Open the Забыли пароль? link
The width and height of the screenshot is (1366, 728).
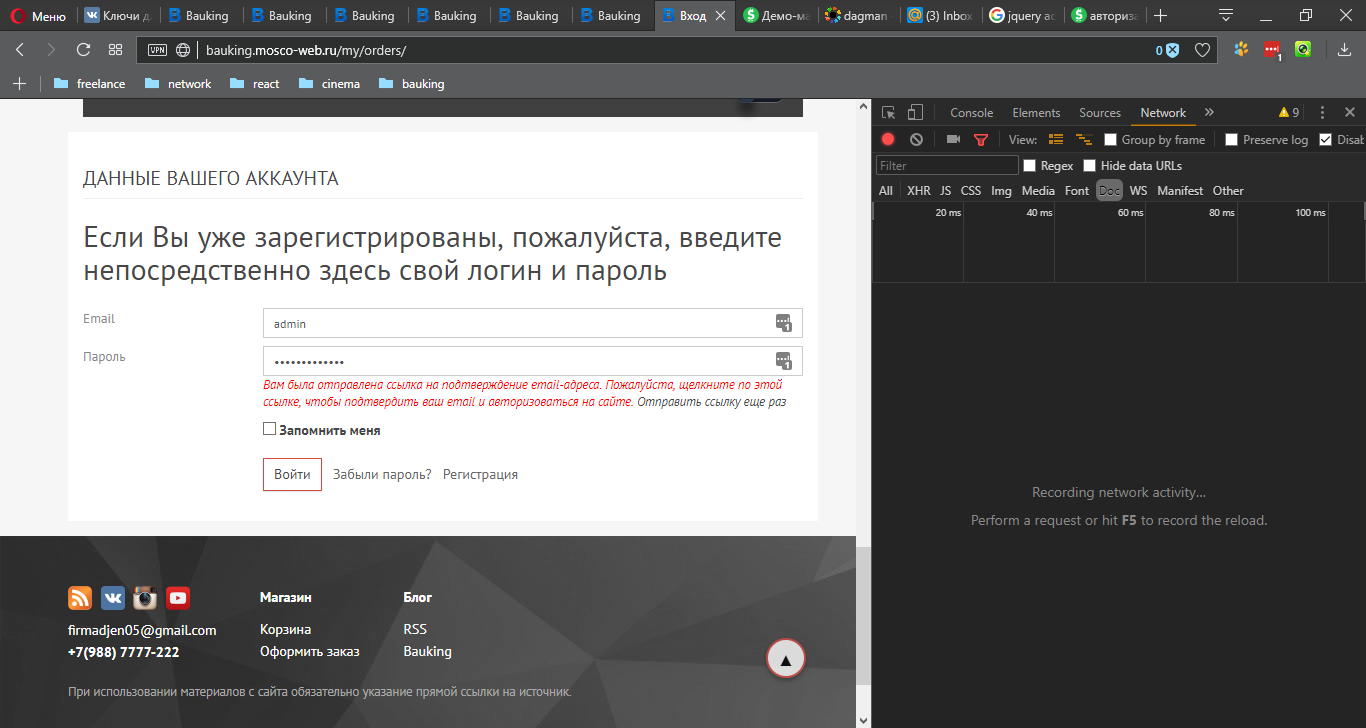tap(382, 475)
